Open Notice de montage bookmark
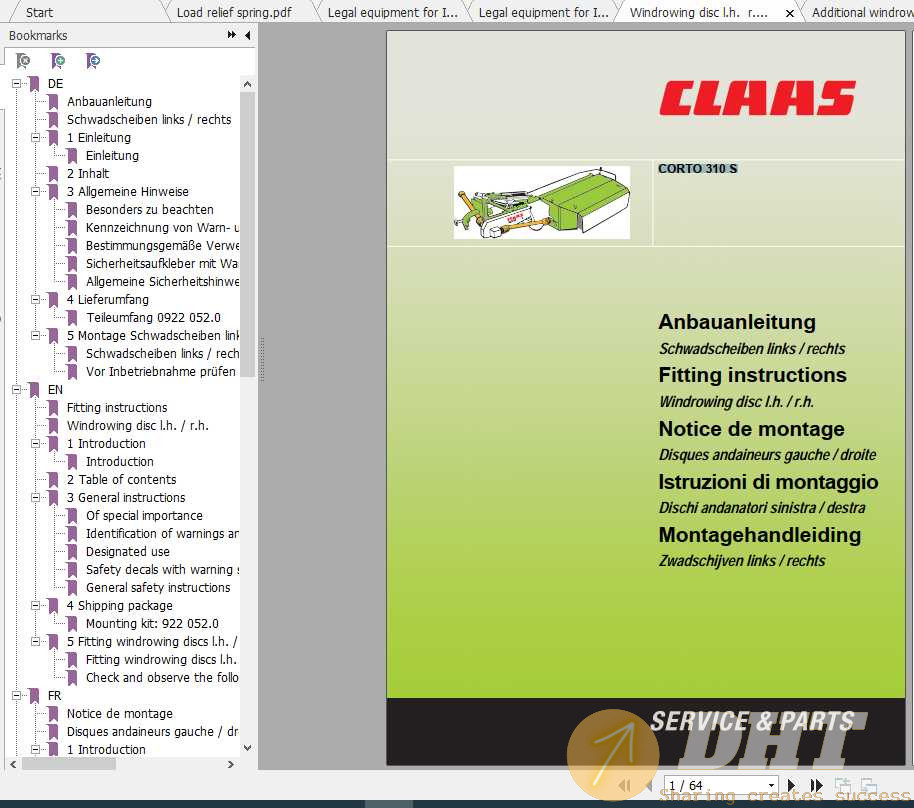Screen dimensions: 914x808 [x=119, y=714]
